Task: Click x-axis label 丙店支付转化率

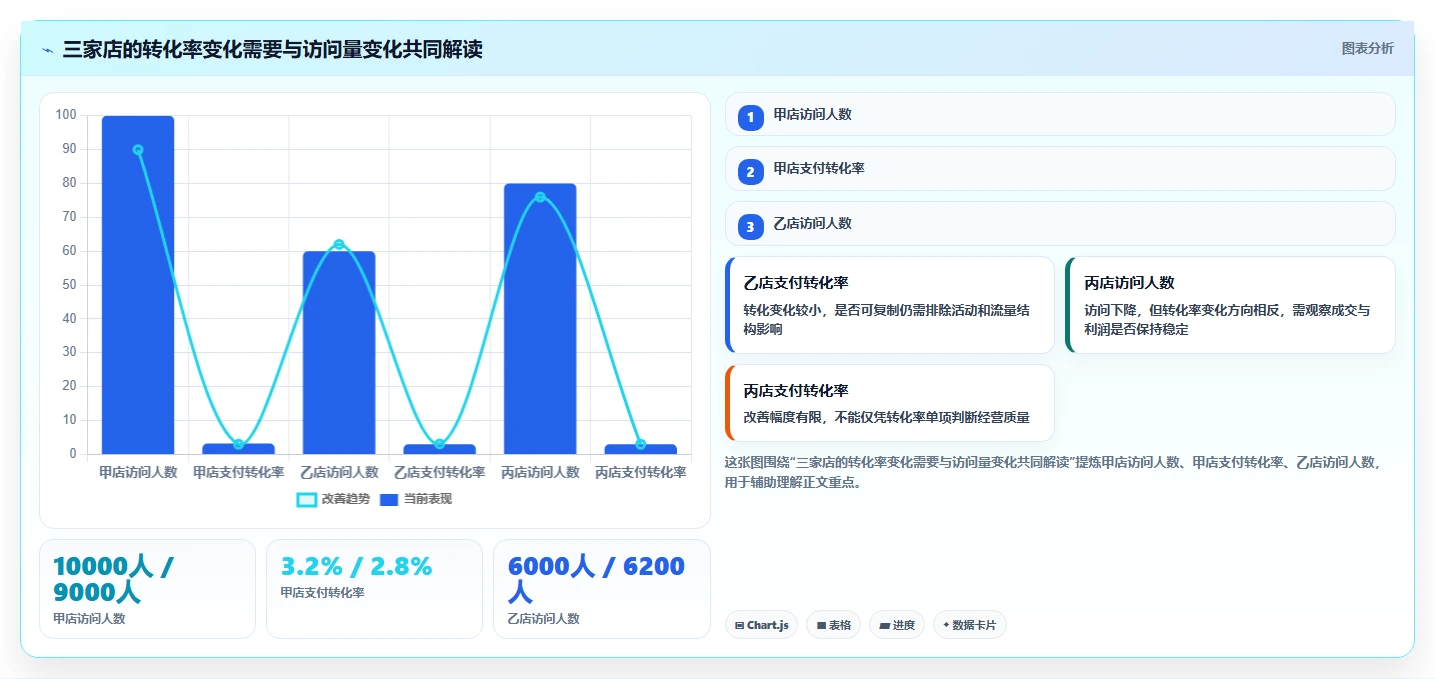Action: click(x=640, y=472)
